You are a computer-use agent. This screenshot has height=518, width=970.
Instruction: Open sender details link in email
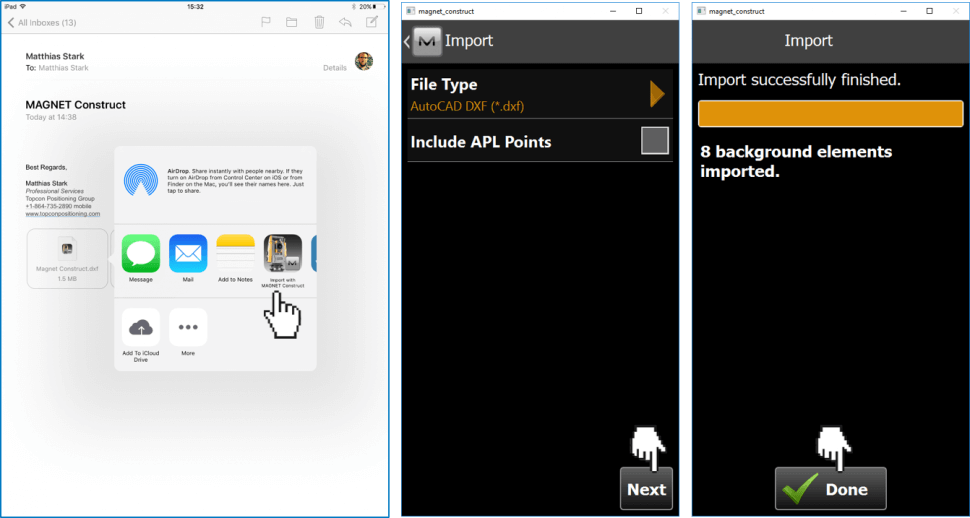(335, 68)
